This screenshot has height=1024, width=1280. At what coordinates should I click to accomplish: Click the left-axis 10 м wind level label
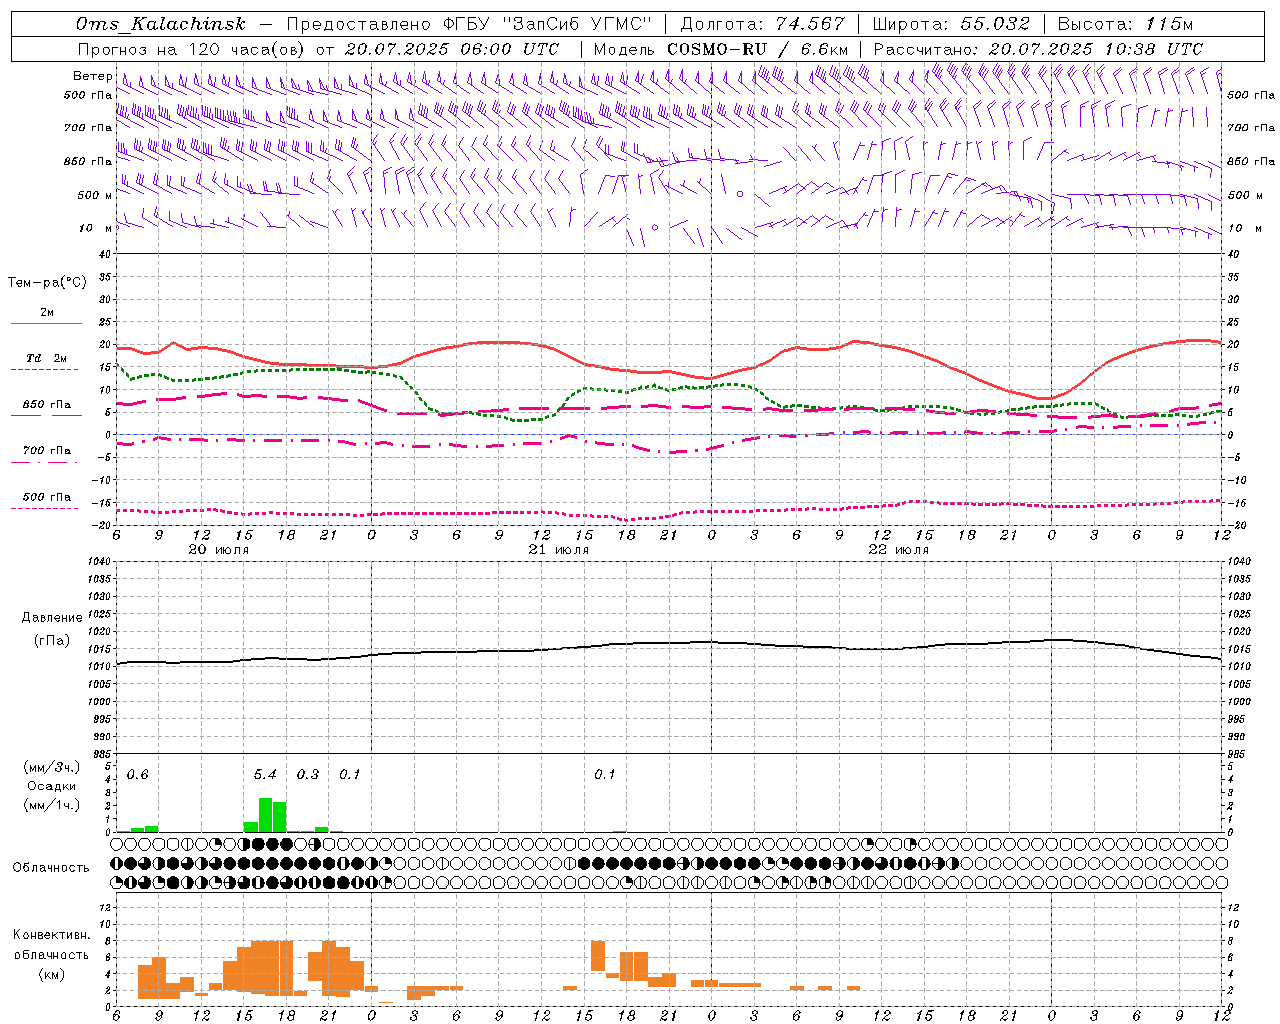95,228
